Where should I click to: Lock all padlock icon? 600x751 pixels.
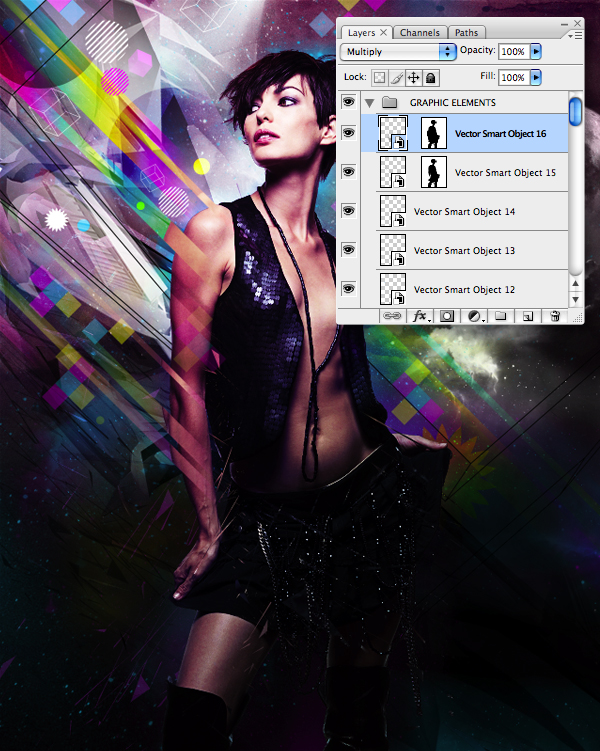pos(430,78)
